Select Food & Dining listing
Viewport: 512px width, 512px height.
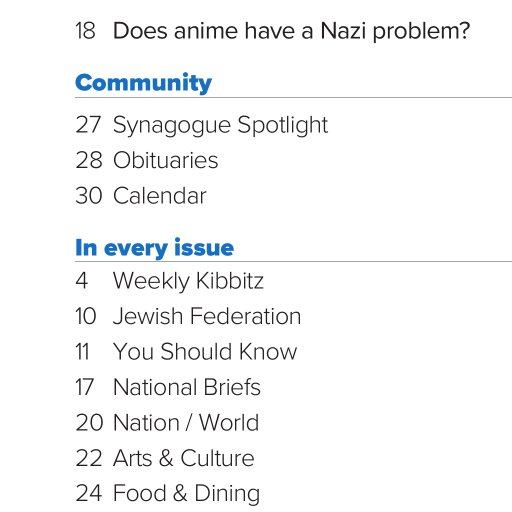click(186, 494)
